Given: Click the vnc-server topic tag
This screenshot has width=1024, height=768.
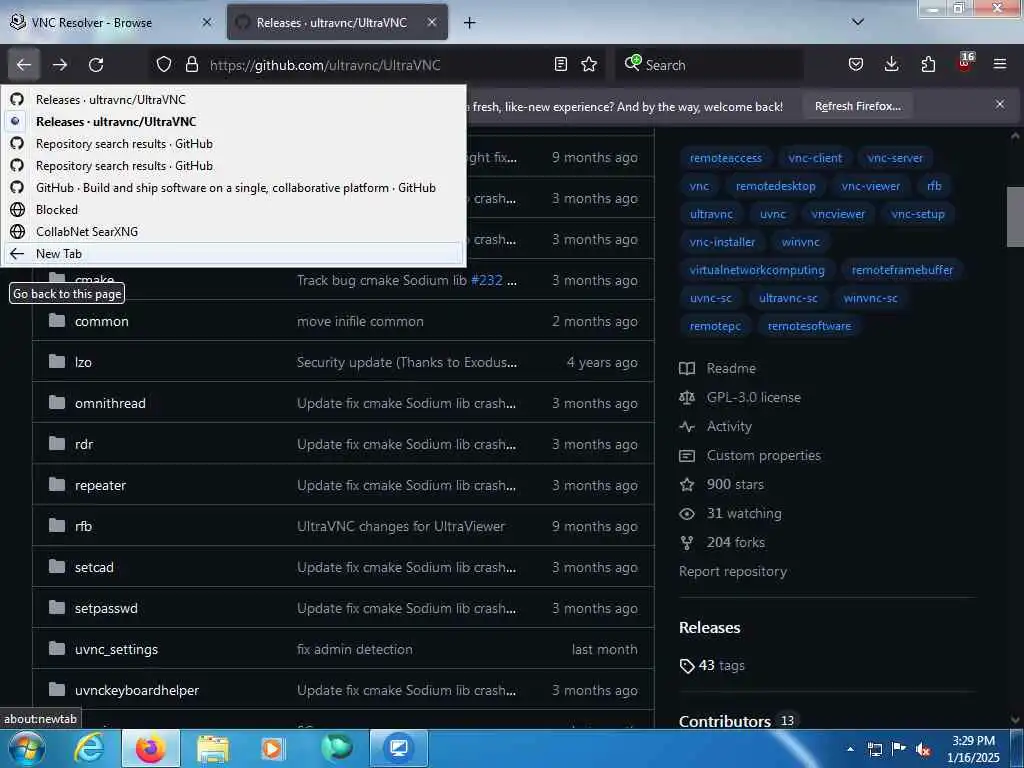Looking at the screenshot, I should 895,158.
